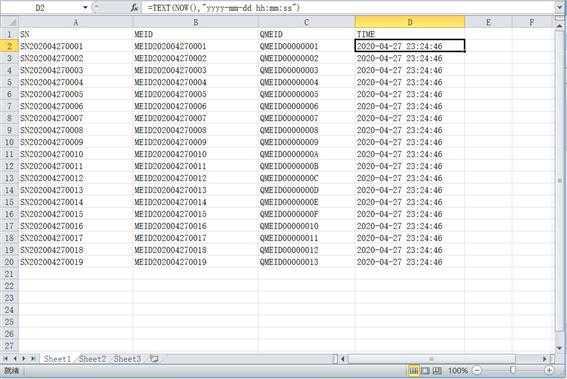Switch to Normal view icon
The width and height of the screenshot is (567, 379).
pyautogui.click(x=413, y=370)
